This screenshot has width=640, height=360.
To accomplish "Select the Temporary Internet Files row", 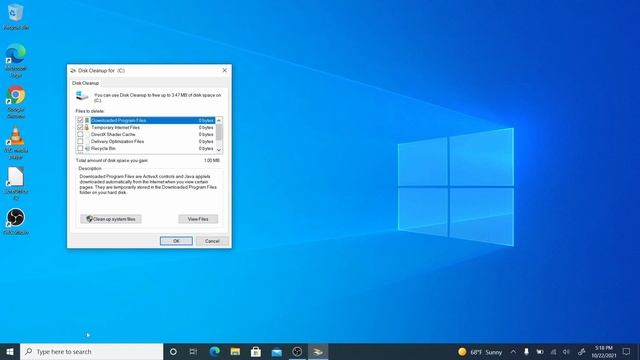I will click(x=146, y=127).
